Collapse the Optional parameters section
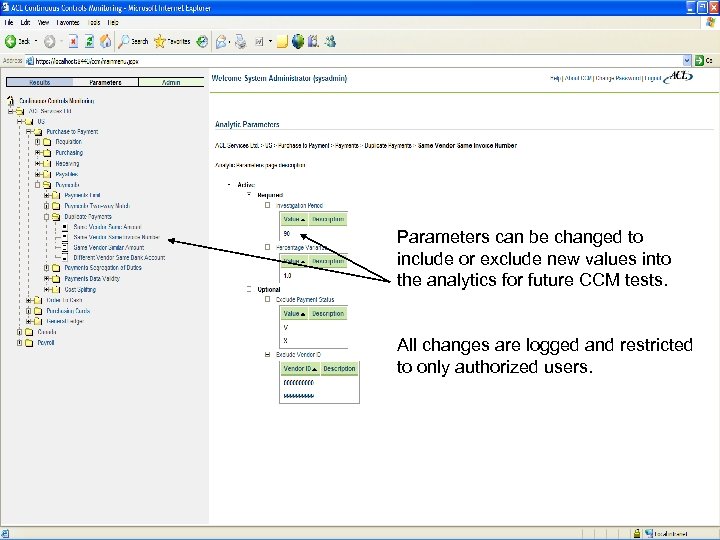720x540 pixels. [249, 289]
